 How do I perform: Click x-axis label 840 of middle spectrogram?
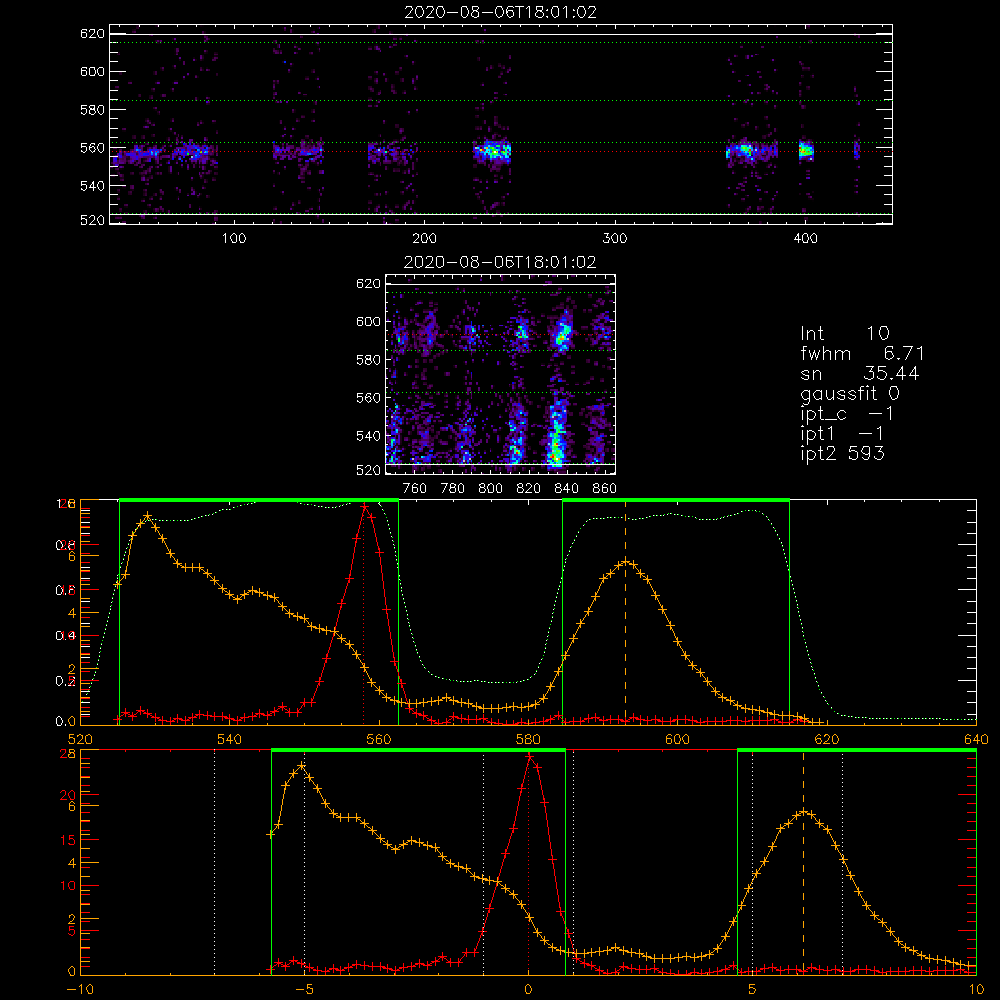tap(566, 489)
